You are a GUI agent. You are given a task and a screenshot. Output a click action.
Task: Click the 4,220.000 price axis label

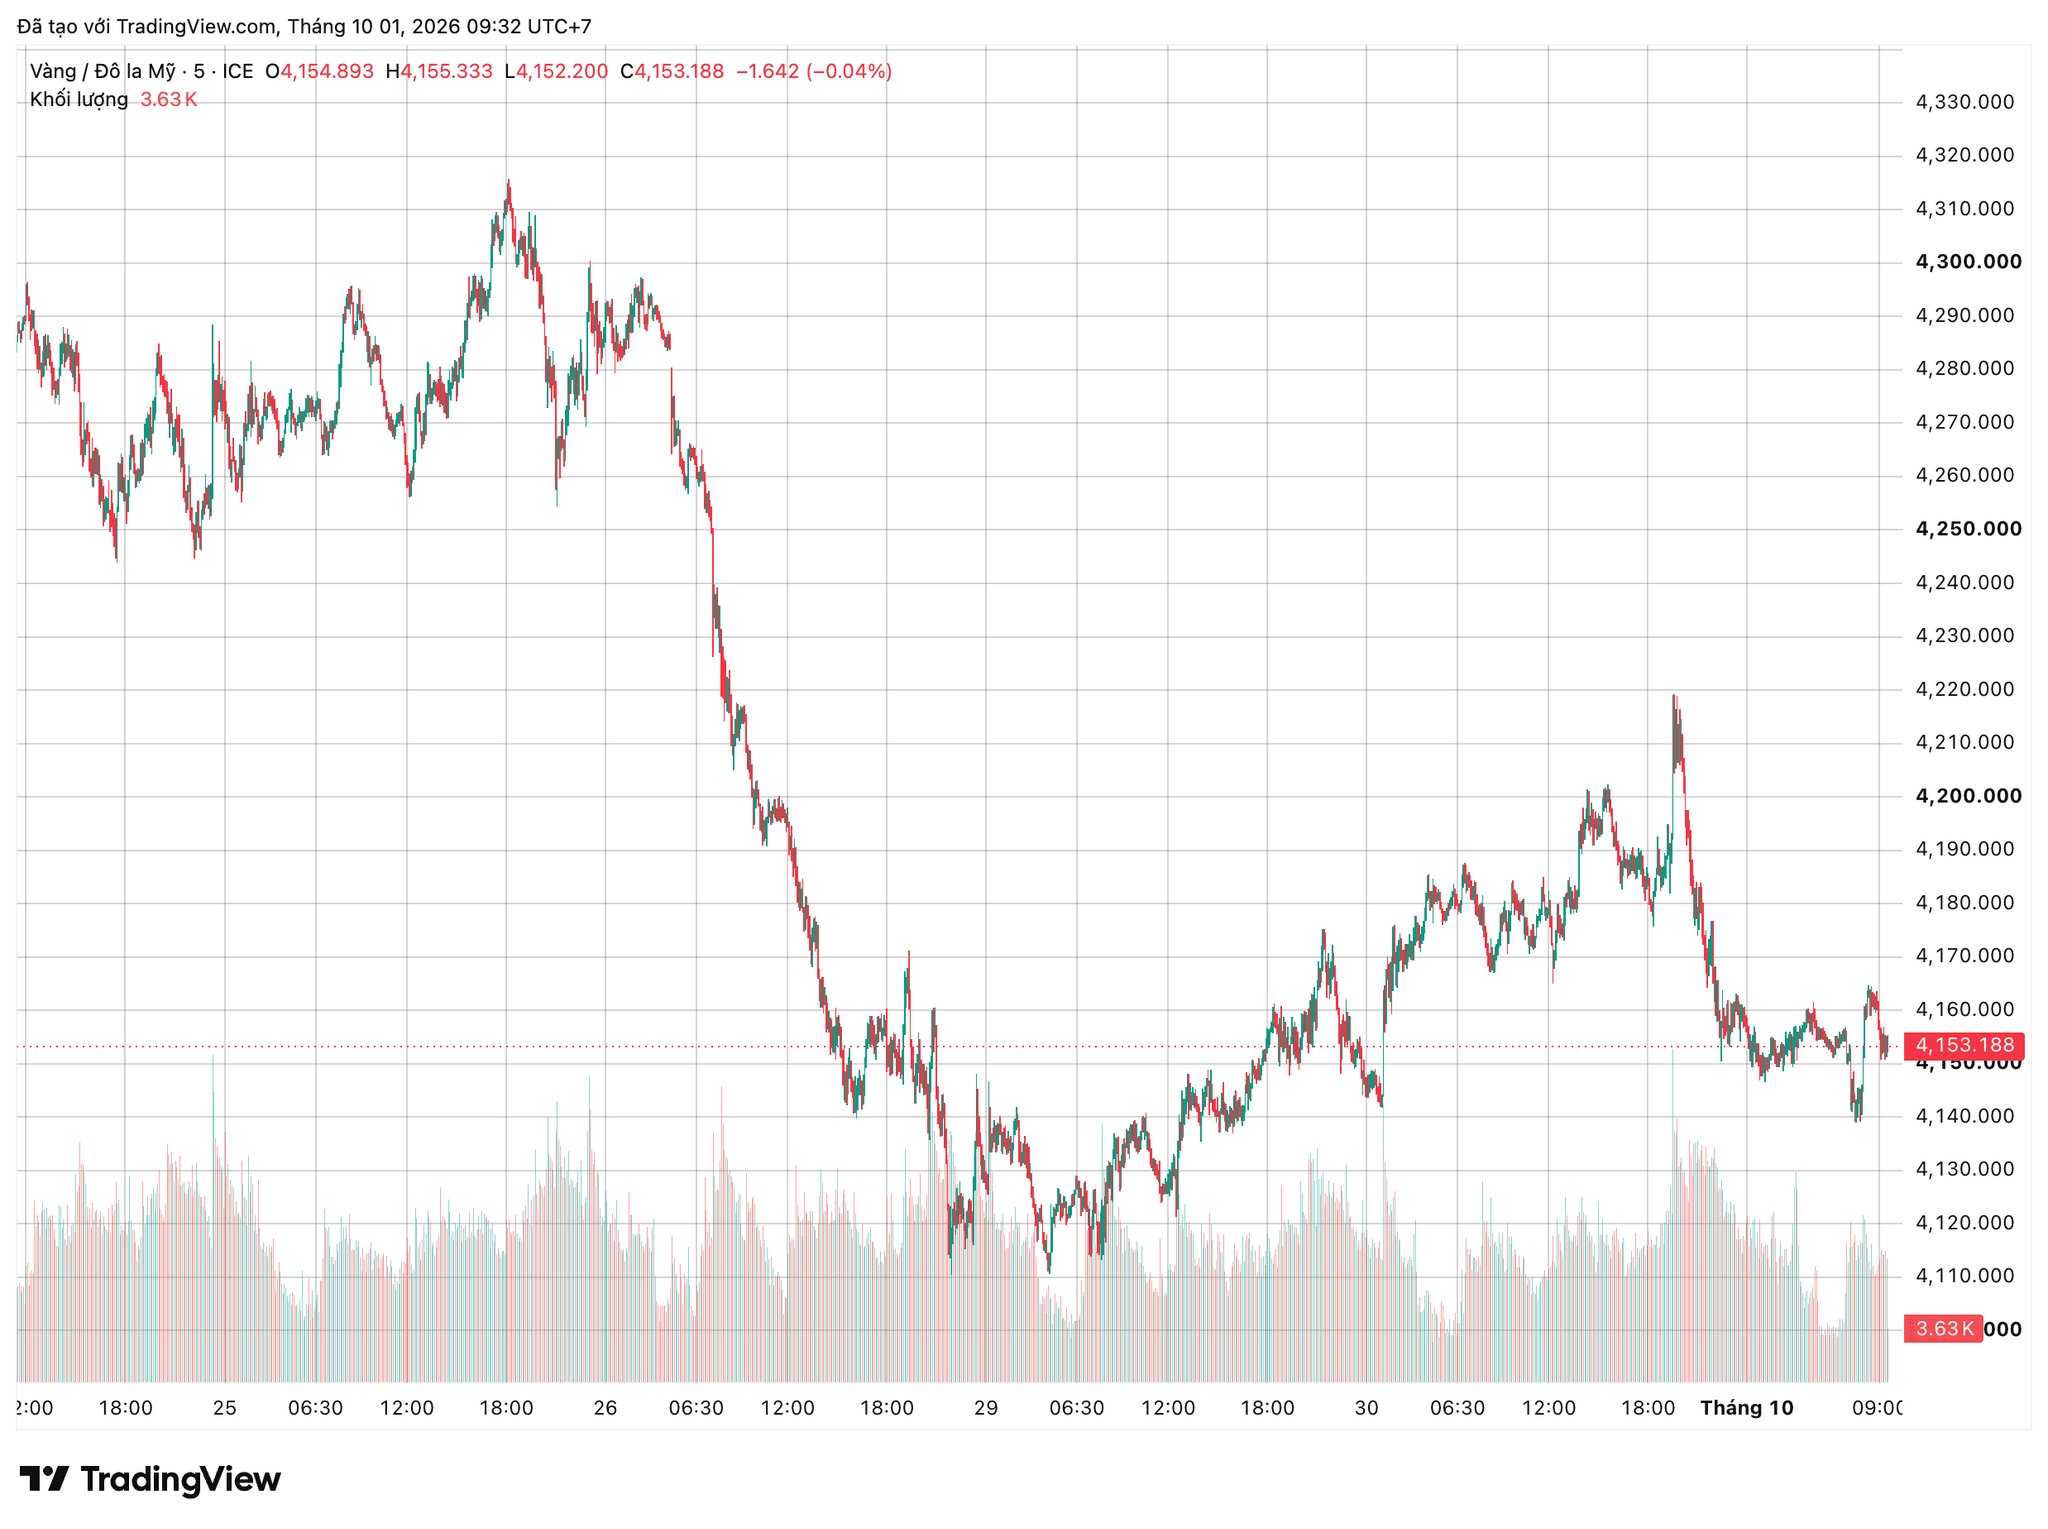(1964, 689)
